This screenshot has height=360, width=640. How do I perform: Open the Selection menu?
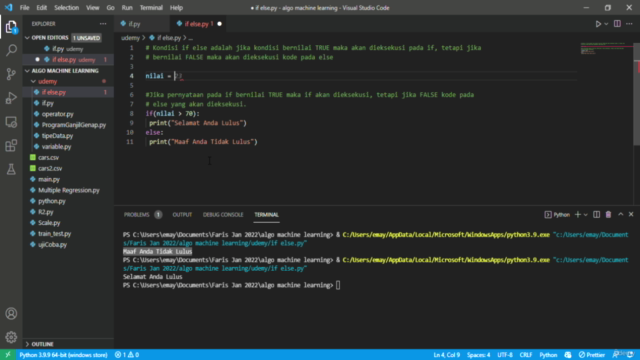[x=66, y=8]
